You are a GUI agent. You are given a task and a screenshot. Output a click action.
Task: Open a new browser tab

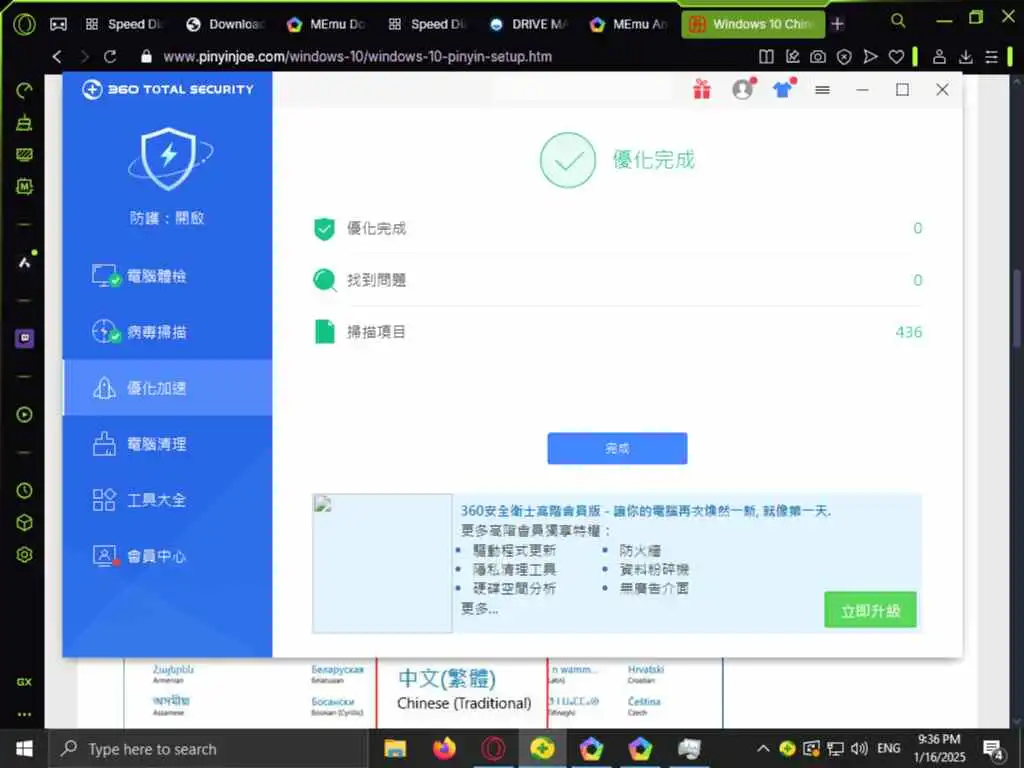pos(838,24)
